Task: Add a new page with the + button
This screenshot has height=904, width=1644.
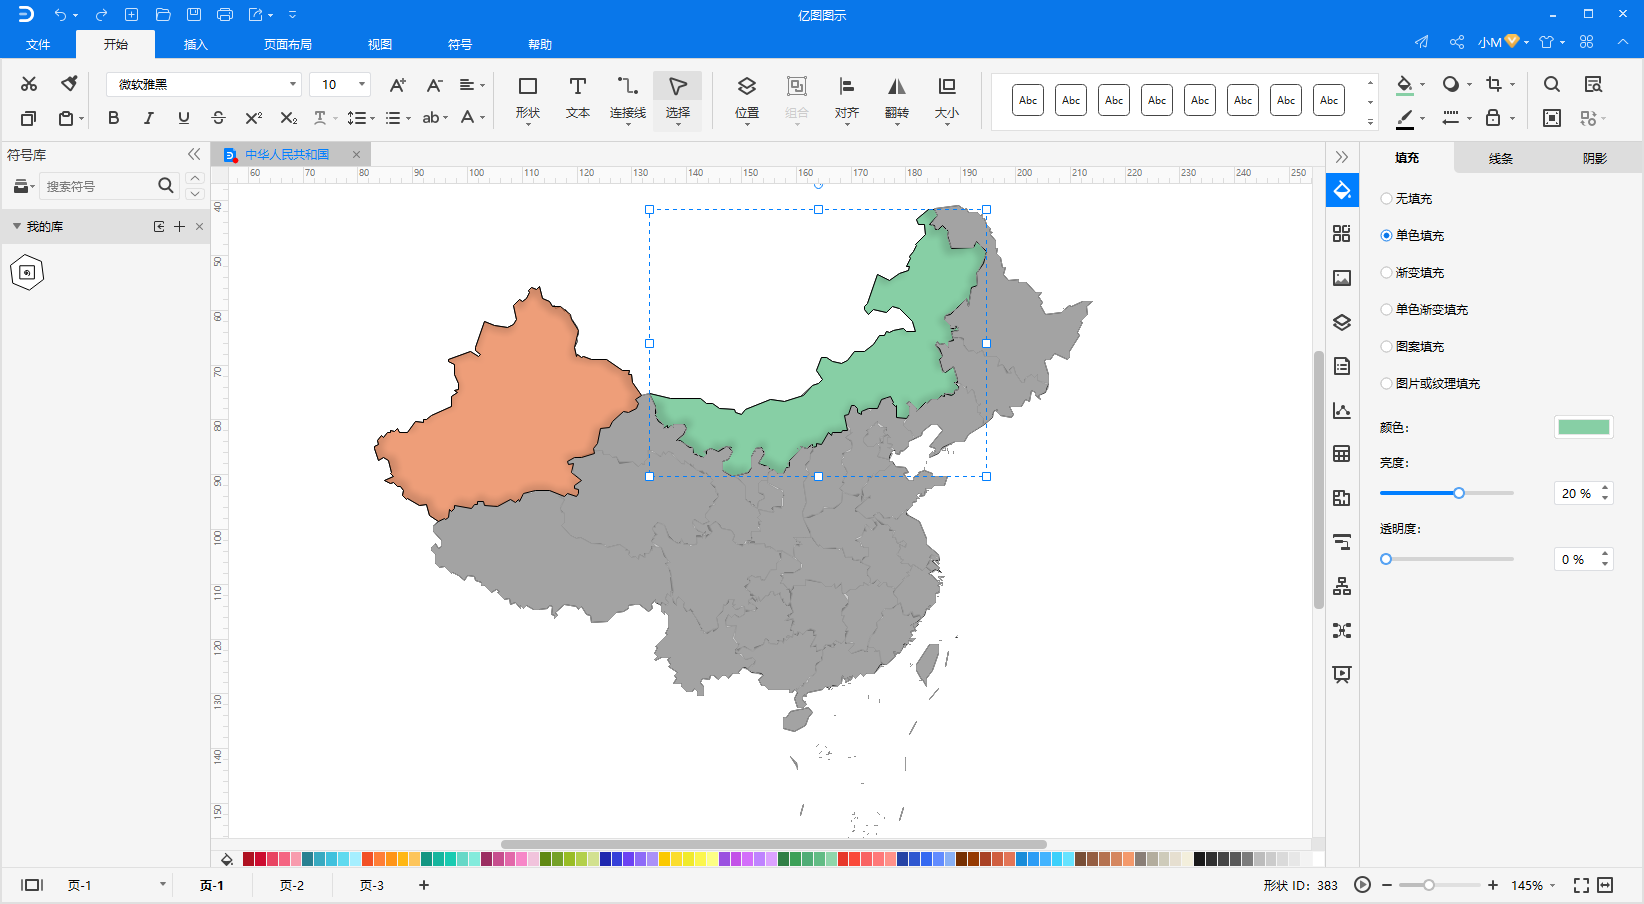Action: 423,885
